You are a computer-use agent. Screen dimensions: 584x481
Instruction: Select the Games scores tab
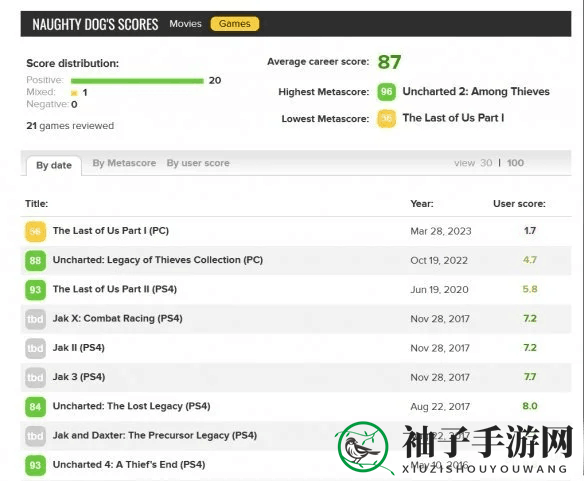pos(235,24)
